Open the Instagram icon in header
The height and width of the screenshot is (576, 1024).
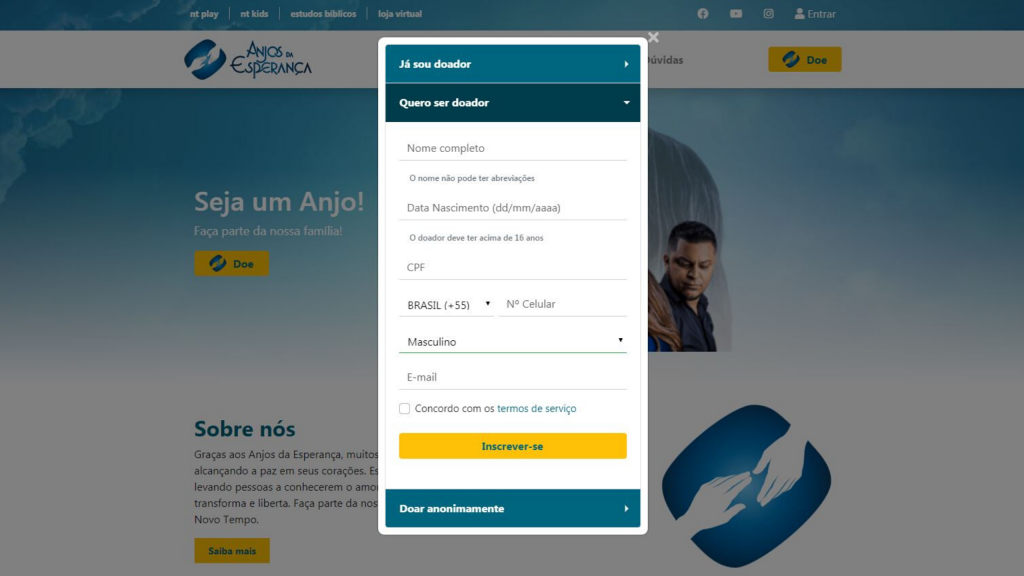coord(769,13)
